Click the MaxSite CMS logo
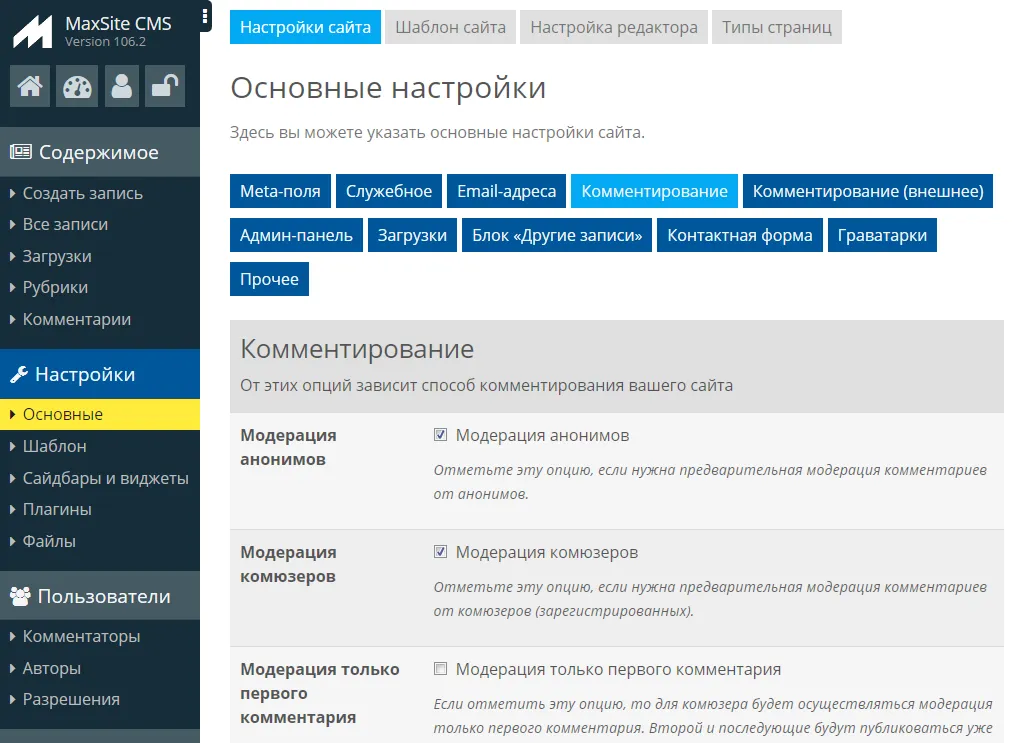 coord(33,32)
